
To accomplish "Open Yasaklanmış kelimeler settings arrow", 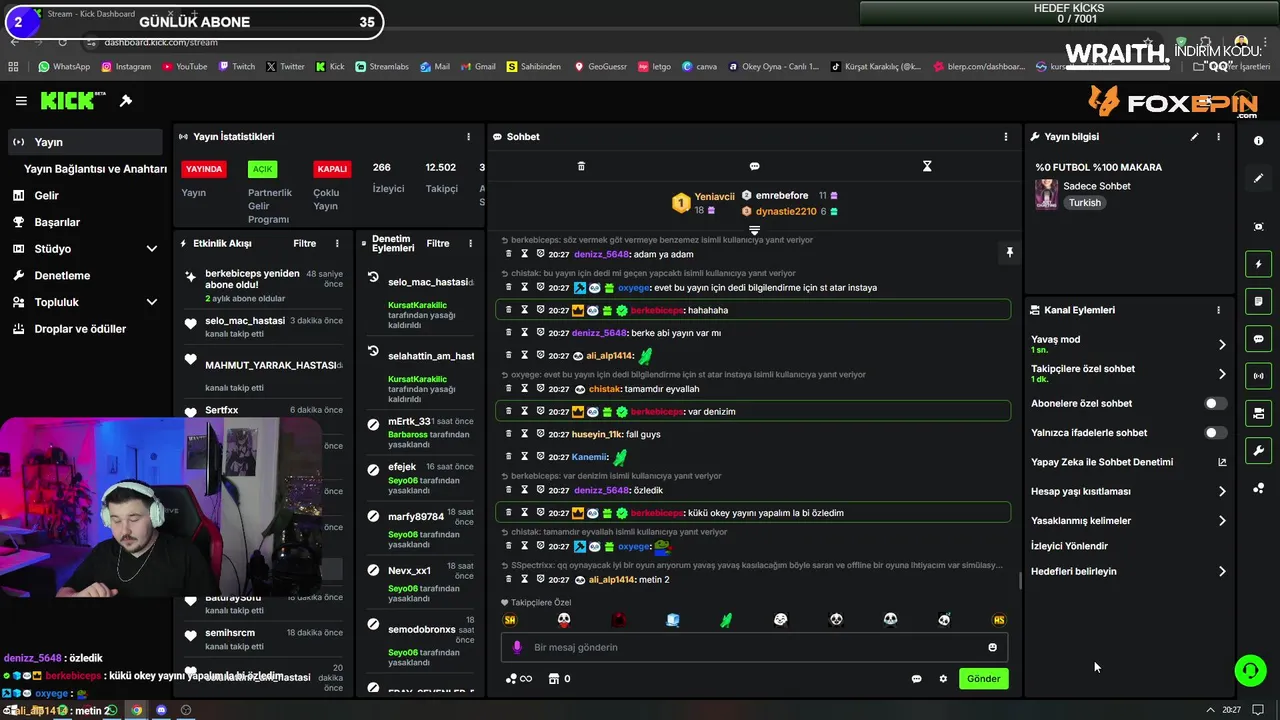I will click(1222, 521).
